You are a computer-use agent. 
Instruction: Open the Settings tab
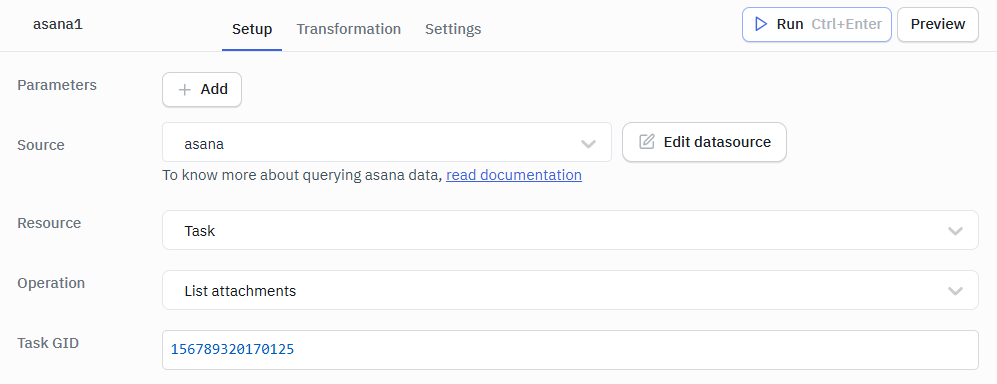pyautogui.click(x=453, y=29)
